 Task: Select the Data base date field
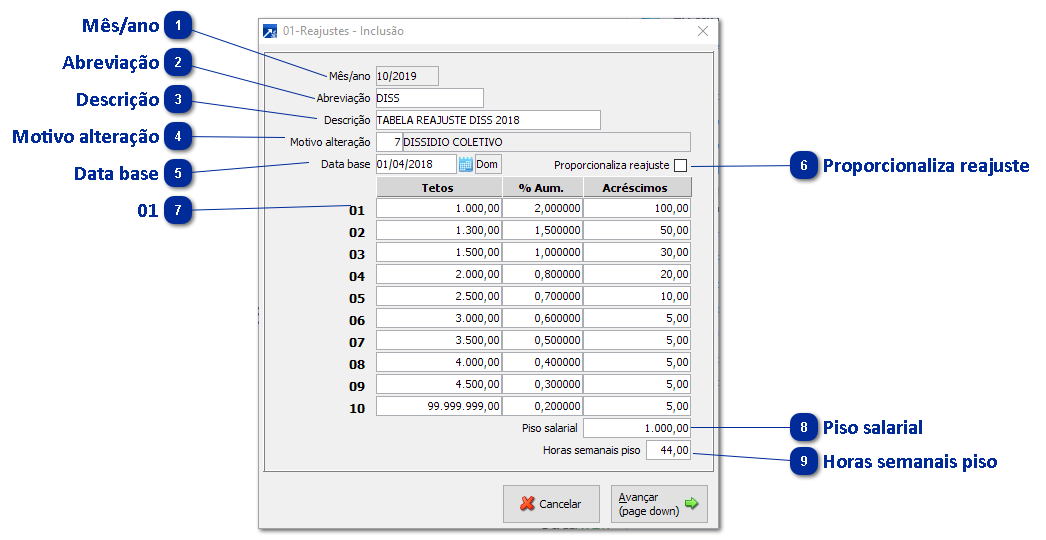pyautogui.click(x=415, y=165)
